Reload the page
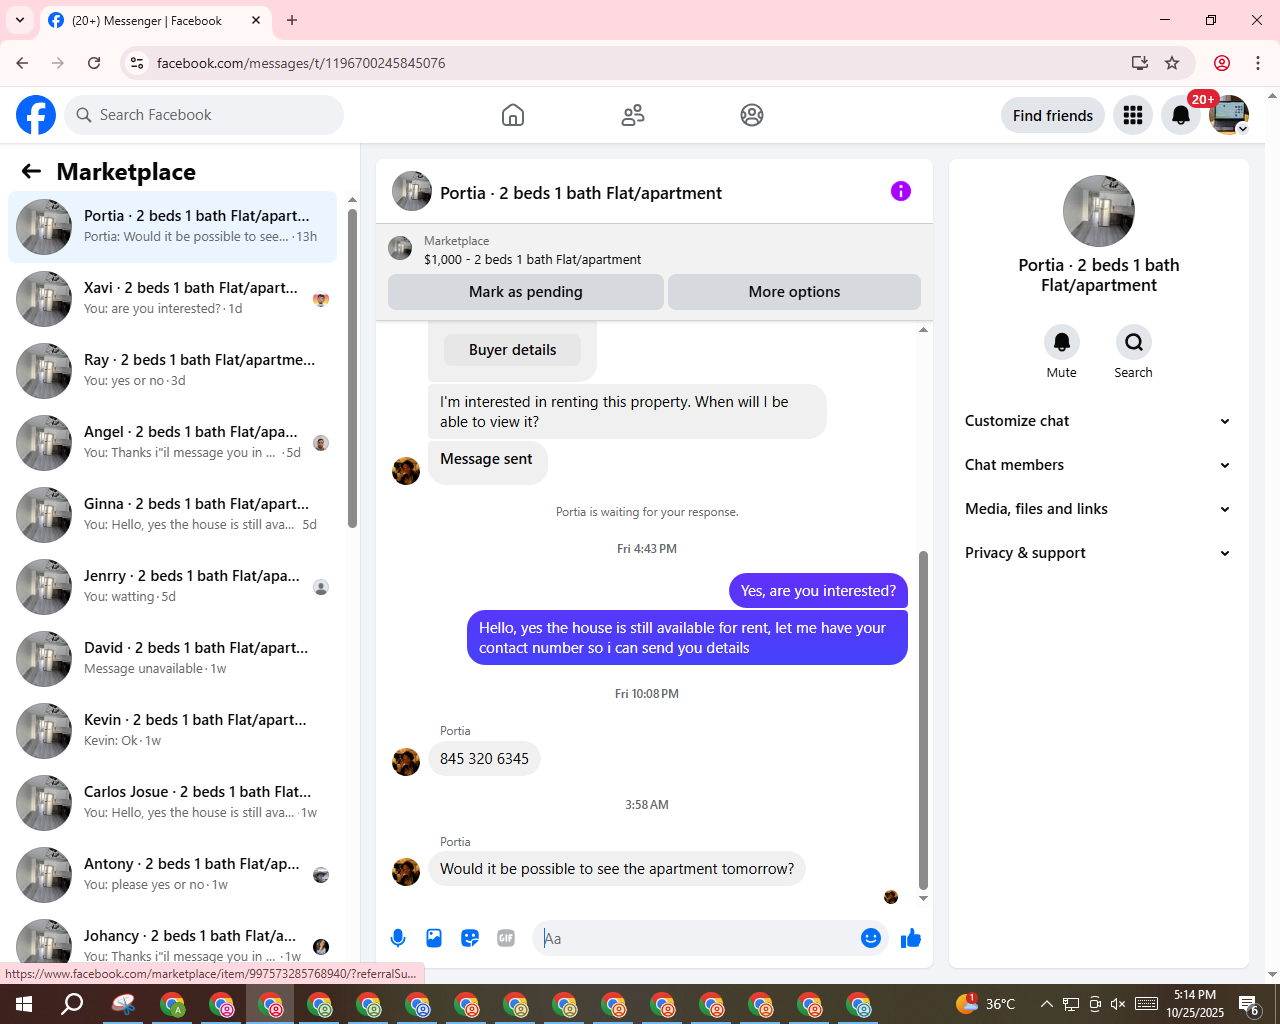 pyautogui.click(x=94, y=63)
